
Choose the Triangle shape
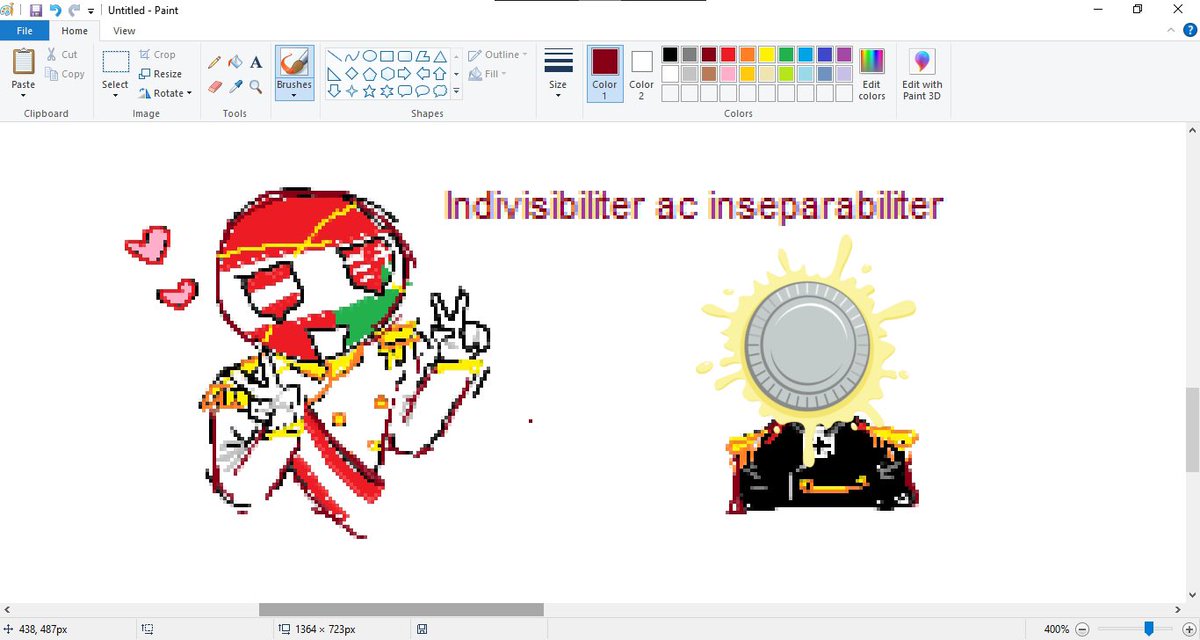(438, 56)
